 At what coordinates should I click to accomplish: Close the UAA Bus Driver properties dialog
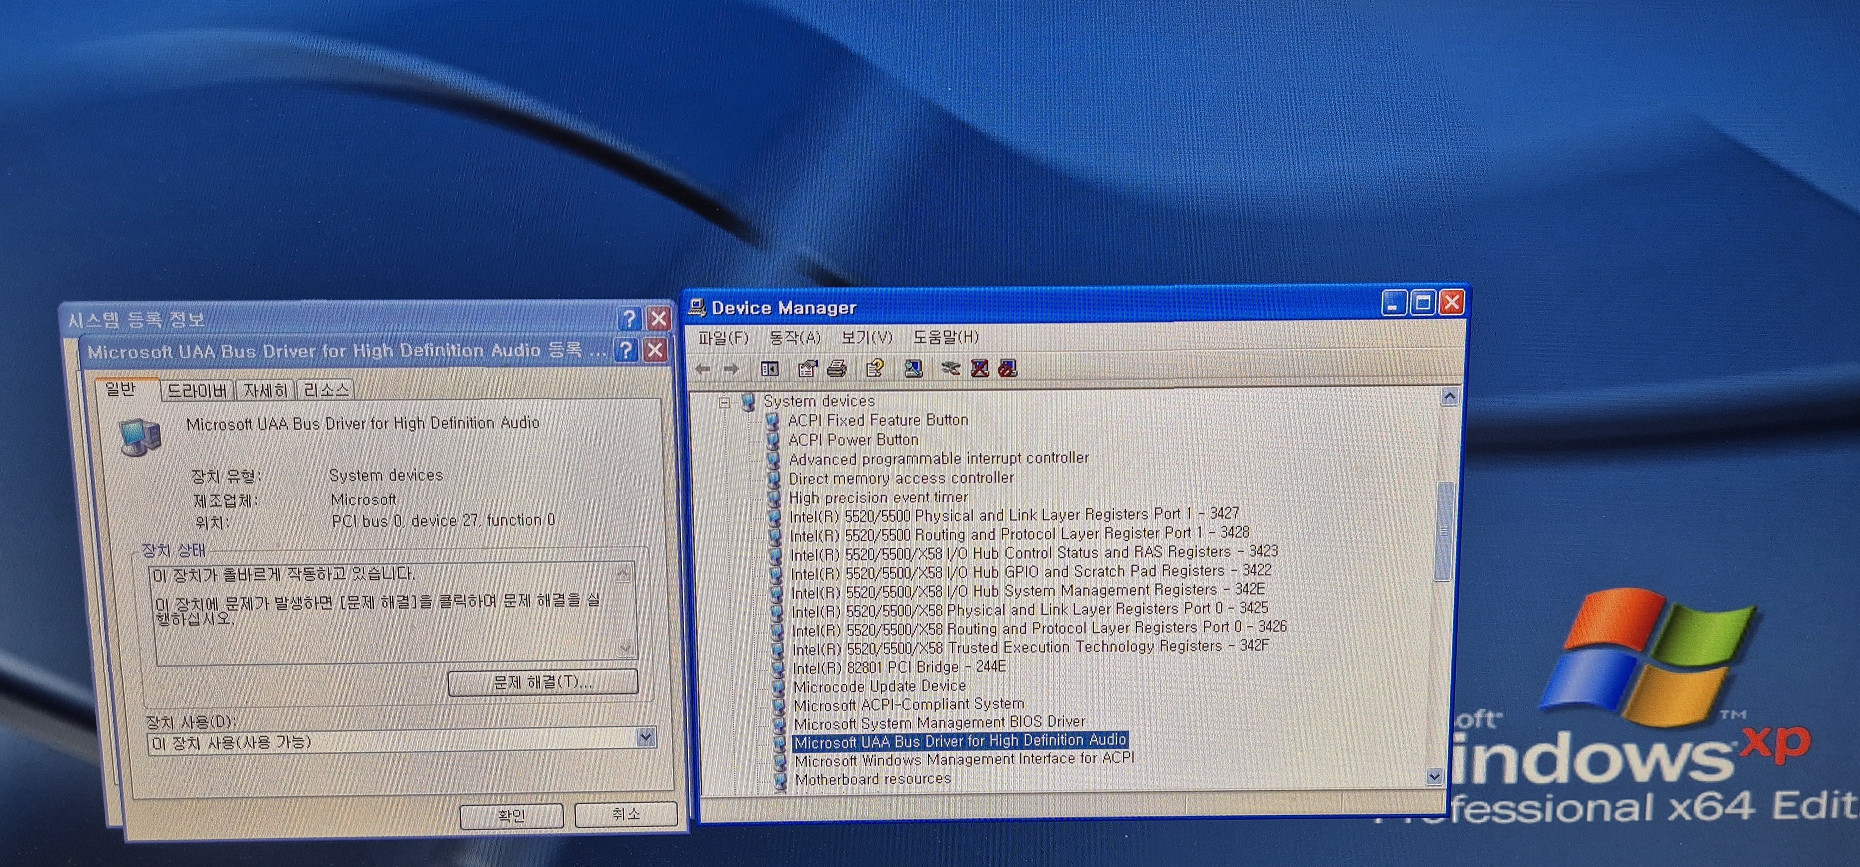click(655, 350)
